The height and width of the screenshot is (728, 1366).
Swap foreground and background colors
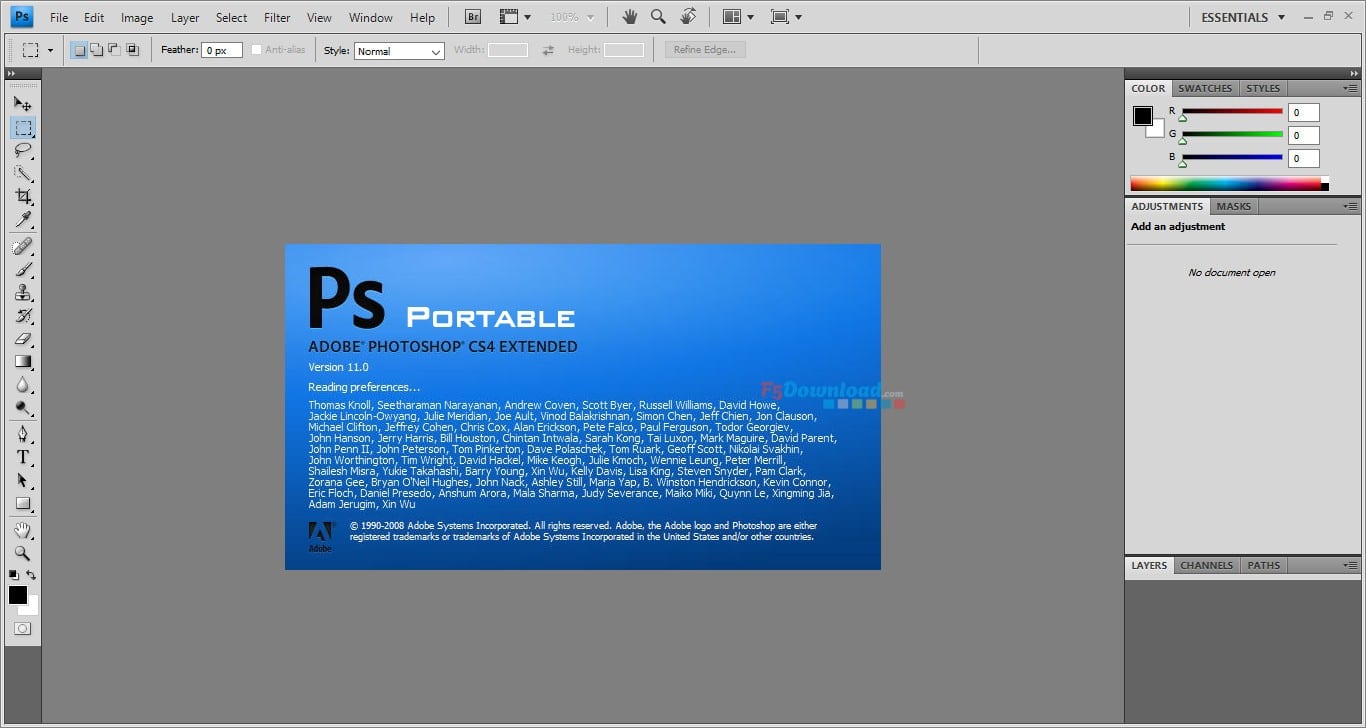pos(31,575)
